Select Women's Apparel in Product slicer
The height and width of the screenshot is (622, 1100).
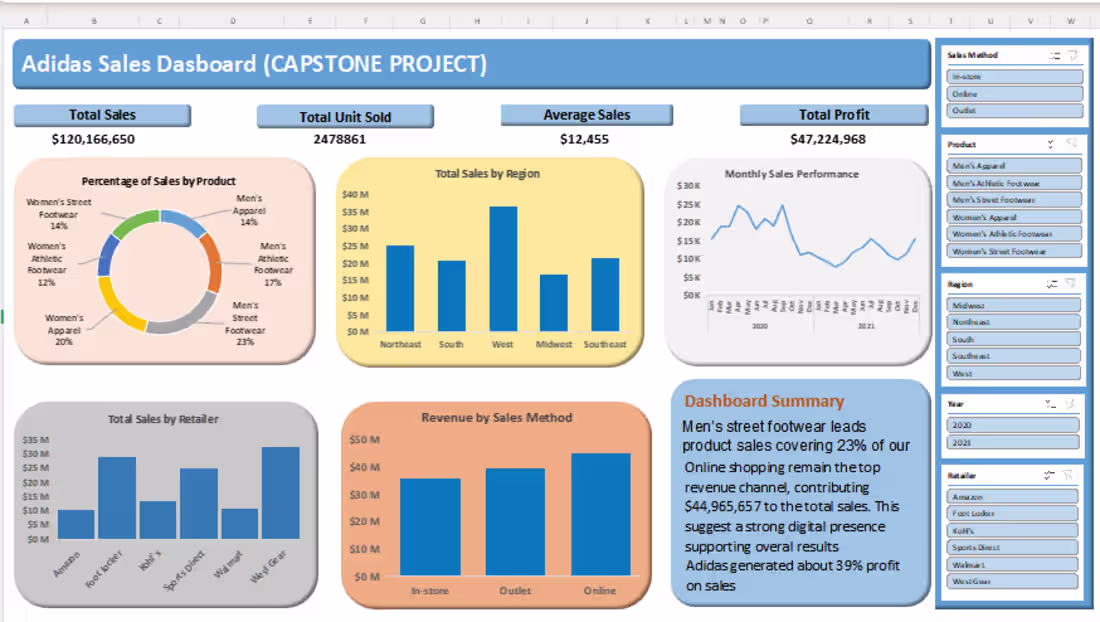click(1013, 217)
